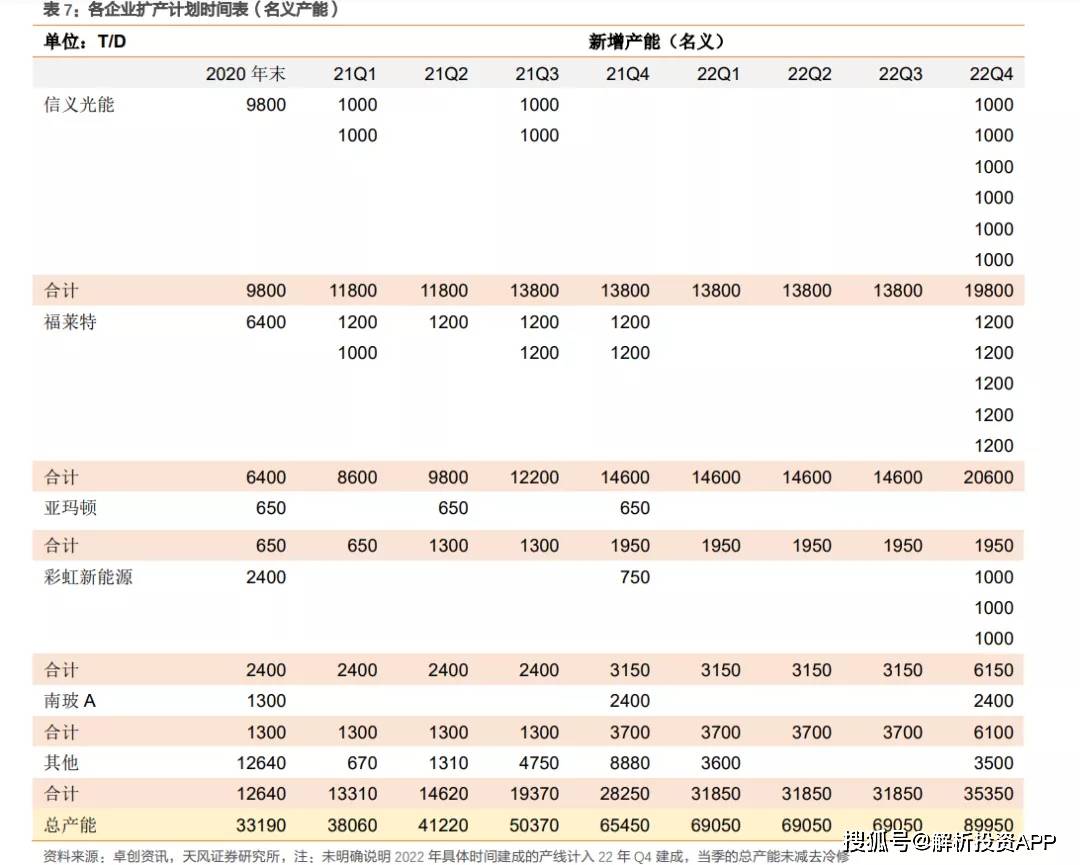The width and height of the screenshot is (1080, 865).
Task: Click the 21Q1 column header
Action: (x=355, y=74)
